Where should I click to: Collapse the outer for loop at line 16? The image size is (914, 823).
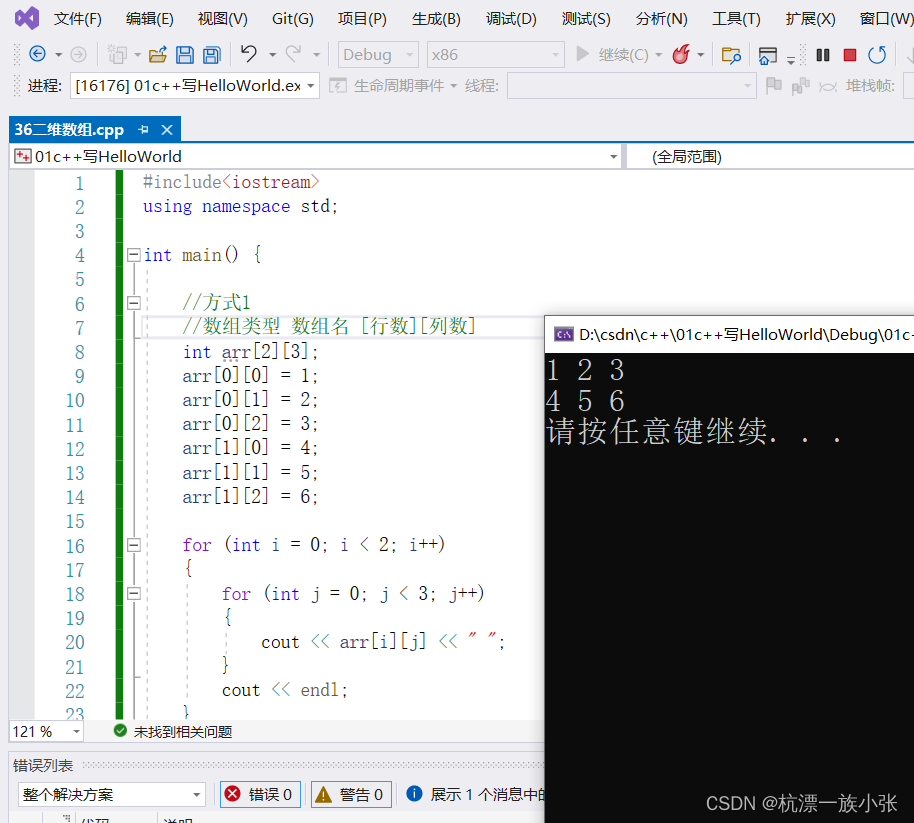point(134,545)
